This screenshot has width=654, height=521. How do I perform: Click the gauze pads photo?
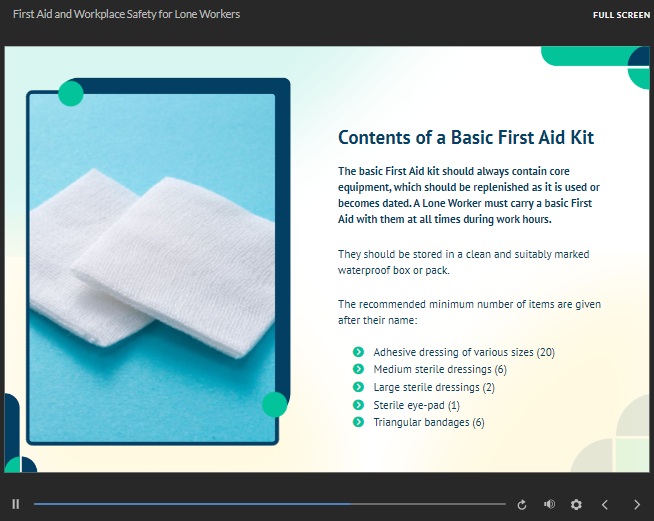[x=151, y=267]
